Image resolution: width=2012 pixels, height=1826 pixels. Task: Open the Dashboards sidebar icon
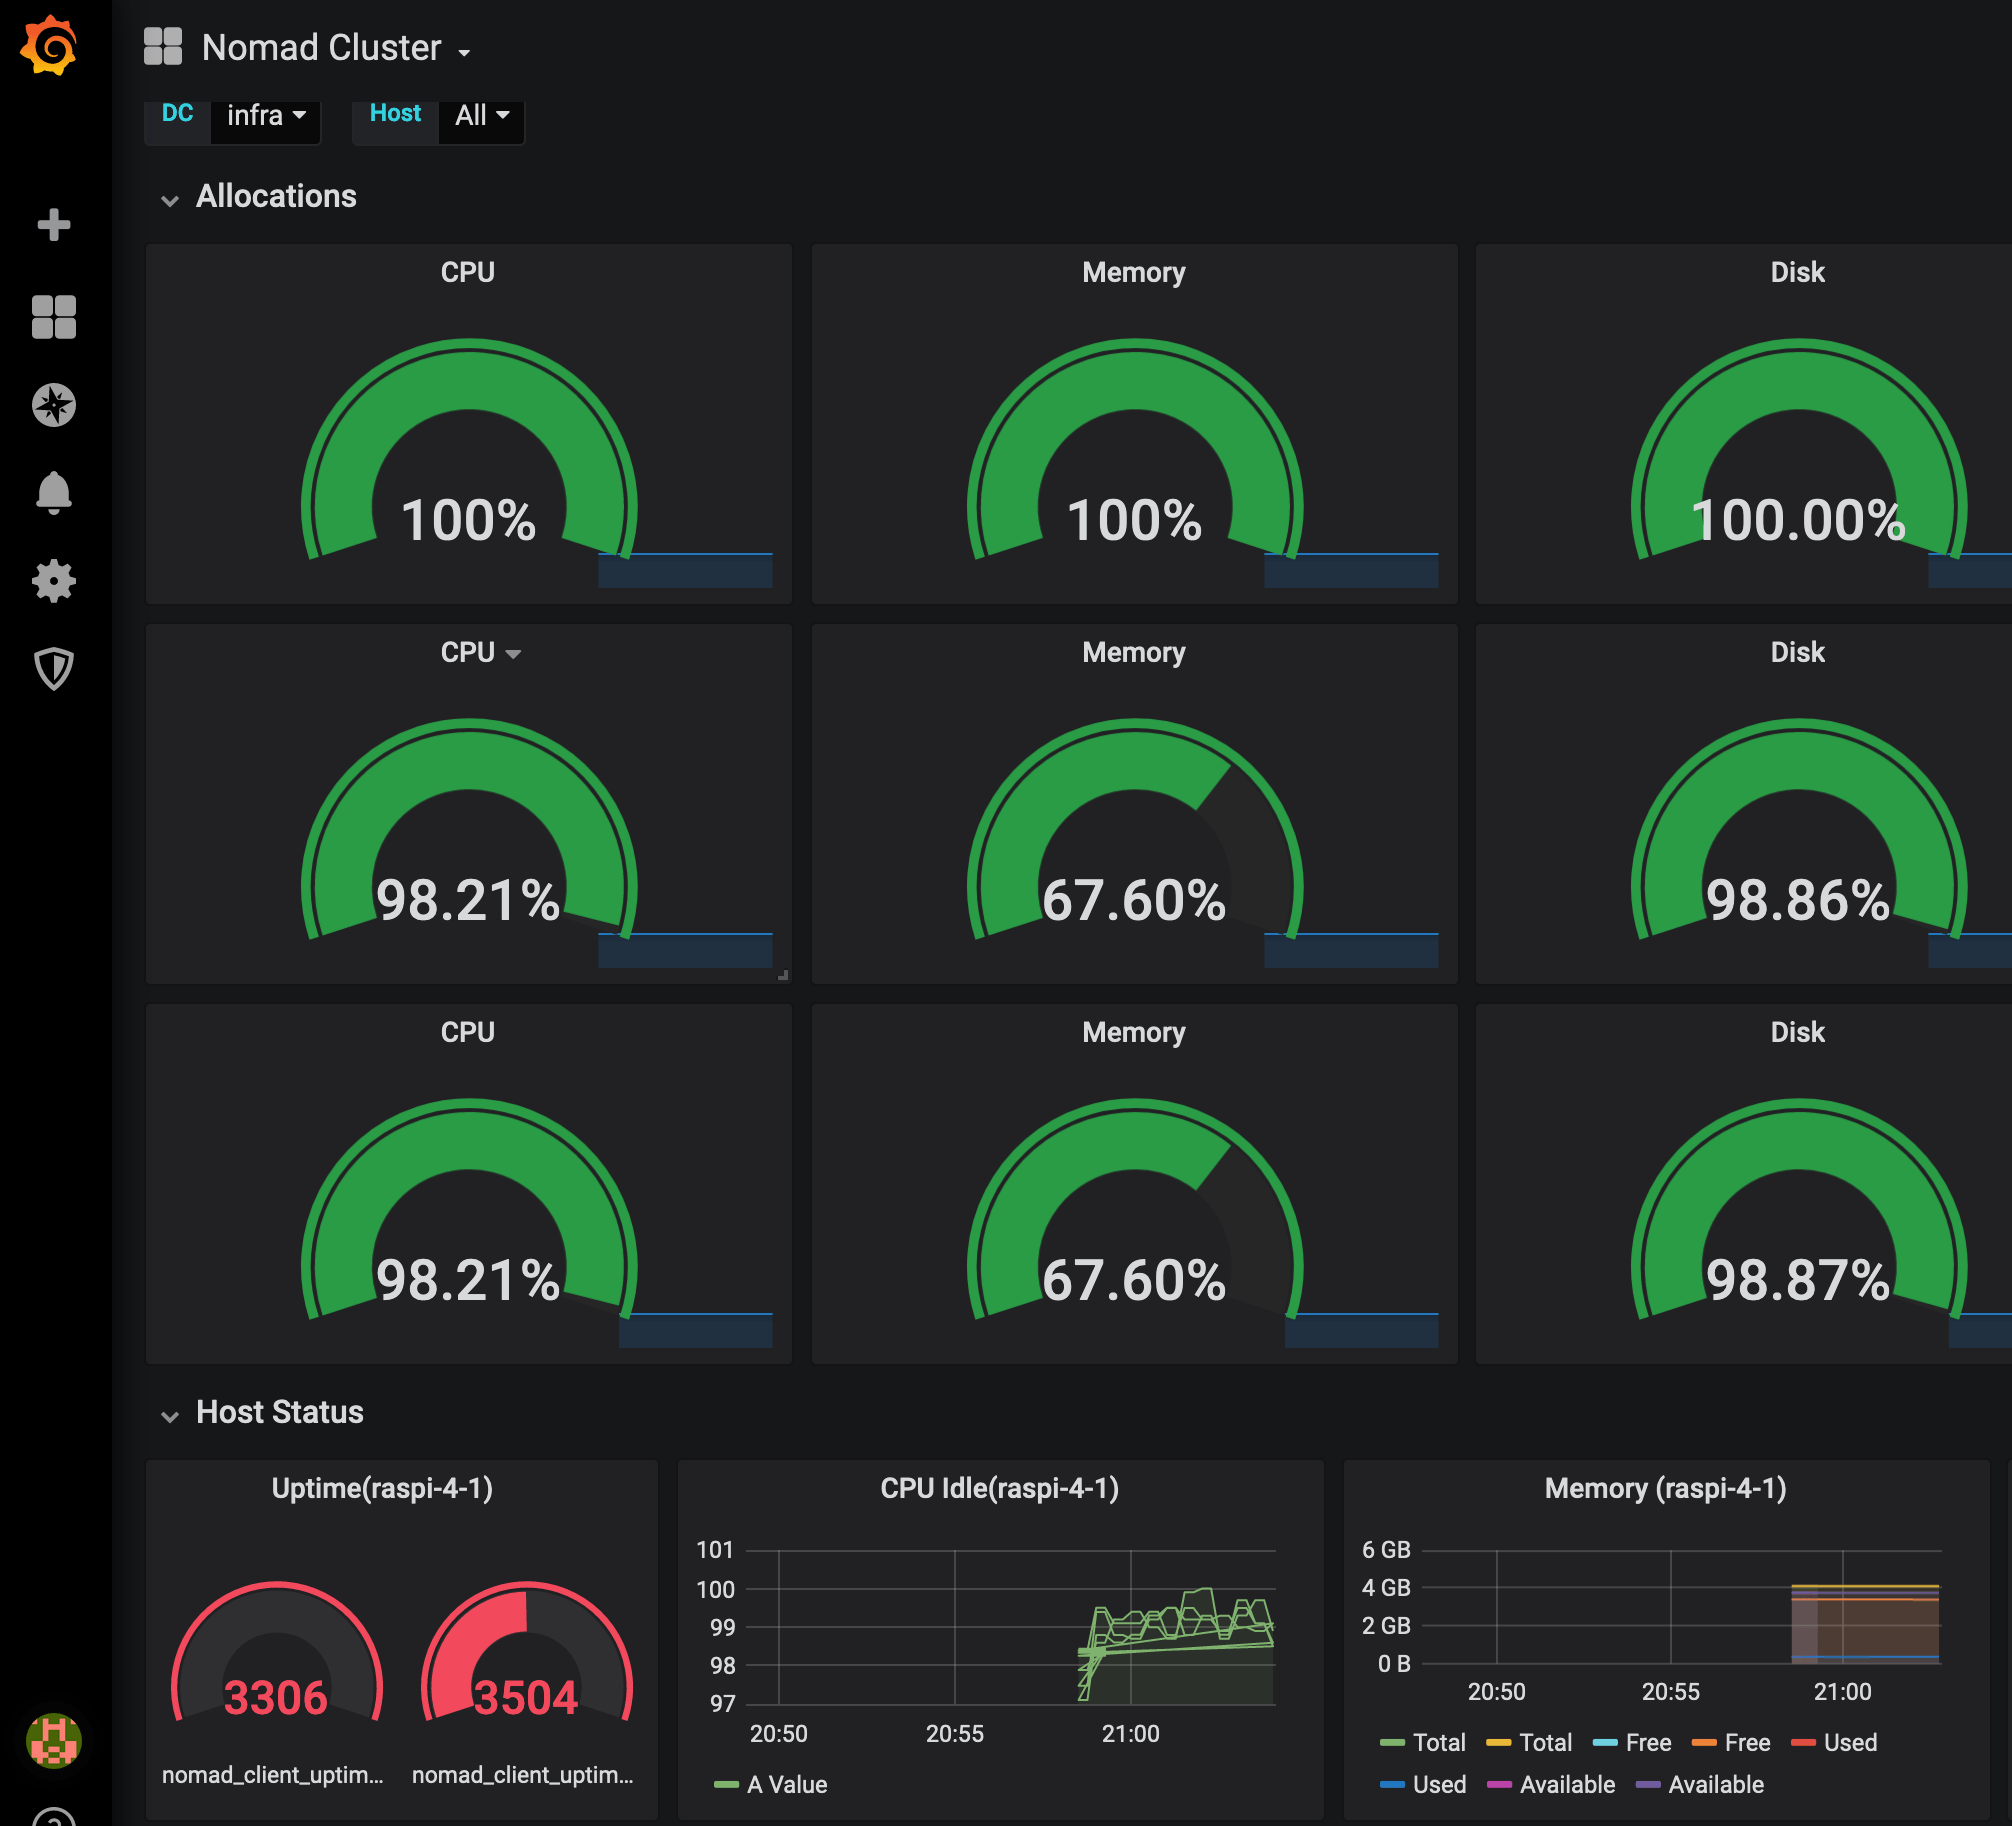(x=54, y=317)
